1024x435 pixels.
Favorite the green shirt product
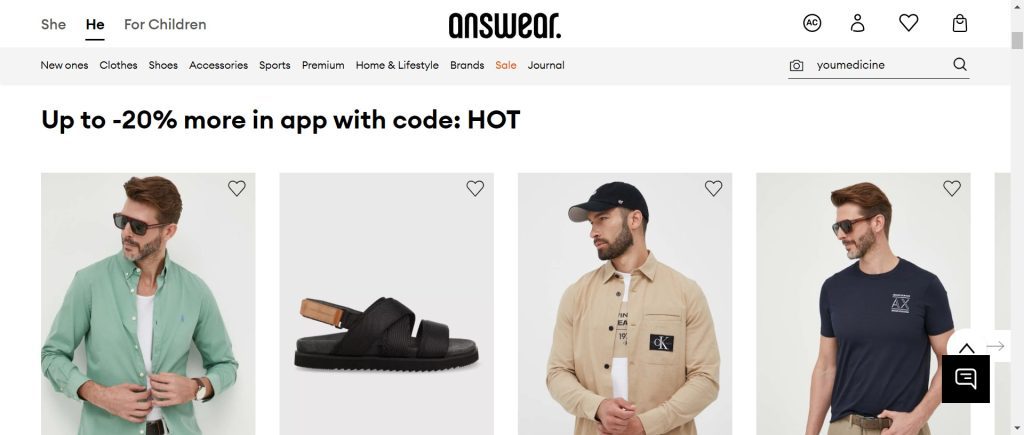click(x=236, y=188)
